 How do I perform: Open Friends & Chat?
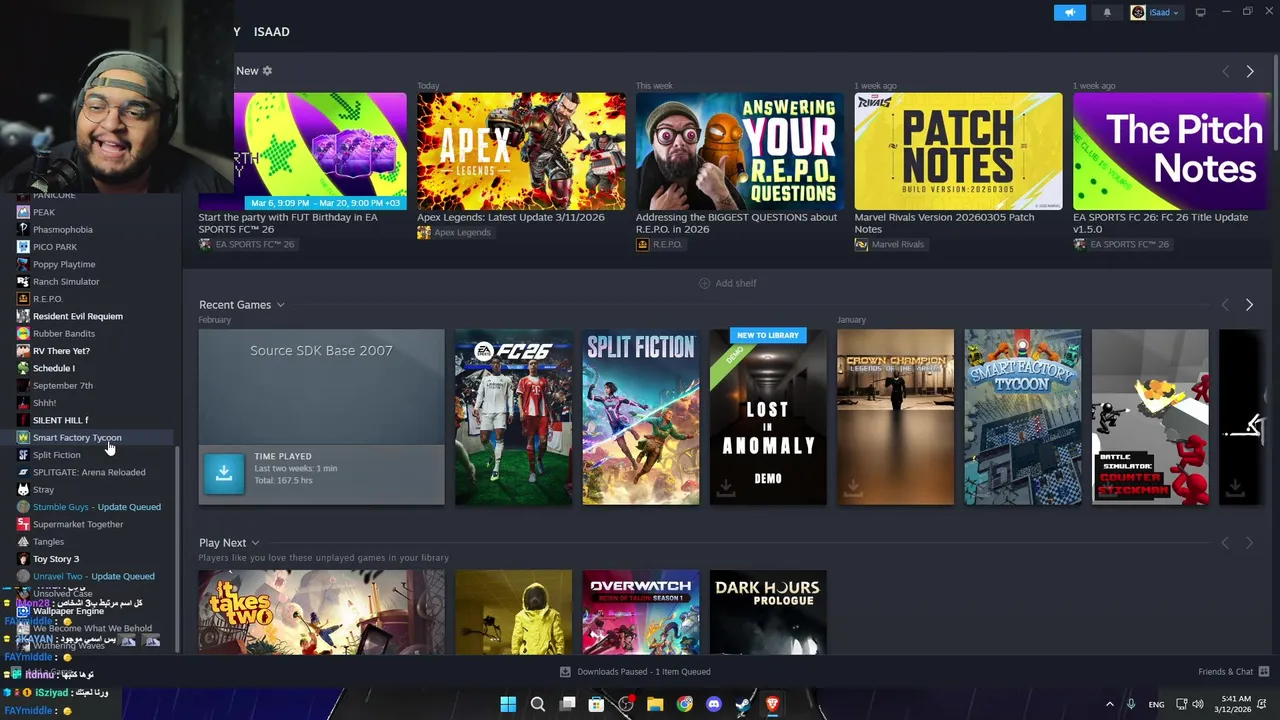(x=1233, y=672)
